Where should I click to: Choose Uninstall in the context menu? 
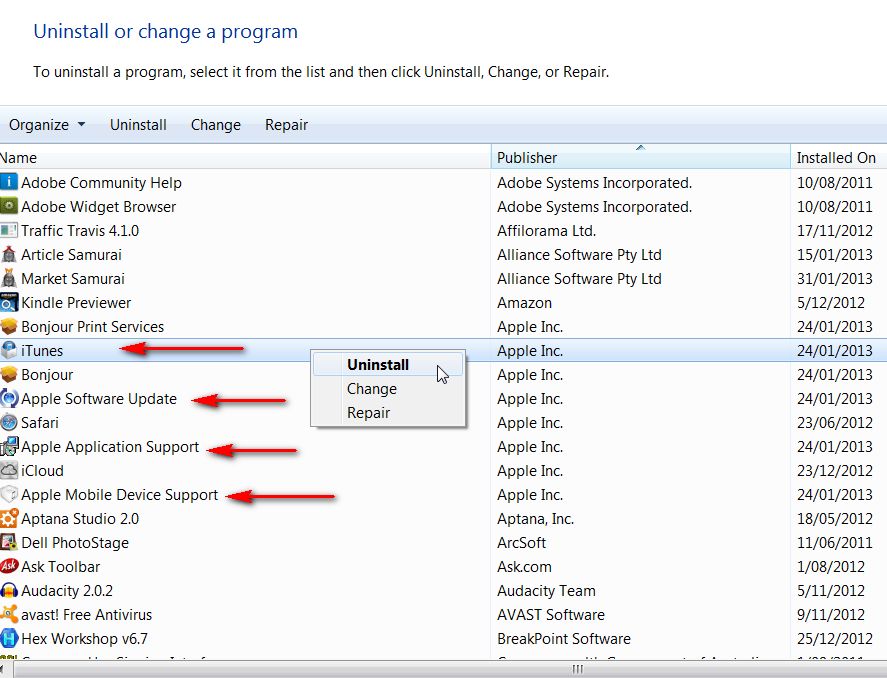click(x=388, y=365)
